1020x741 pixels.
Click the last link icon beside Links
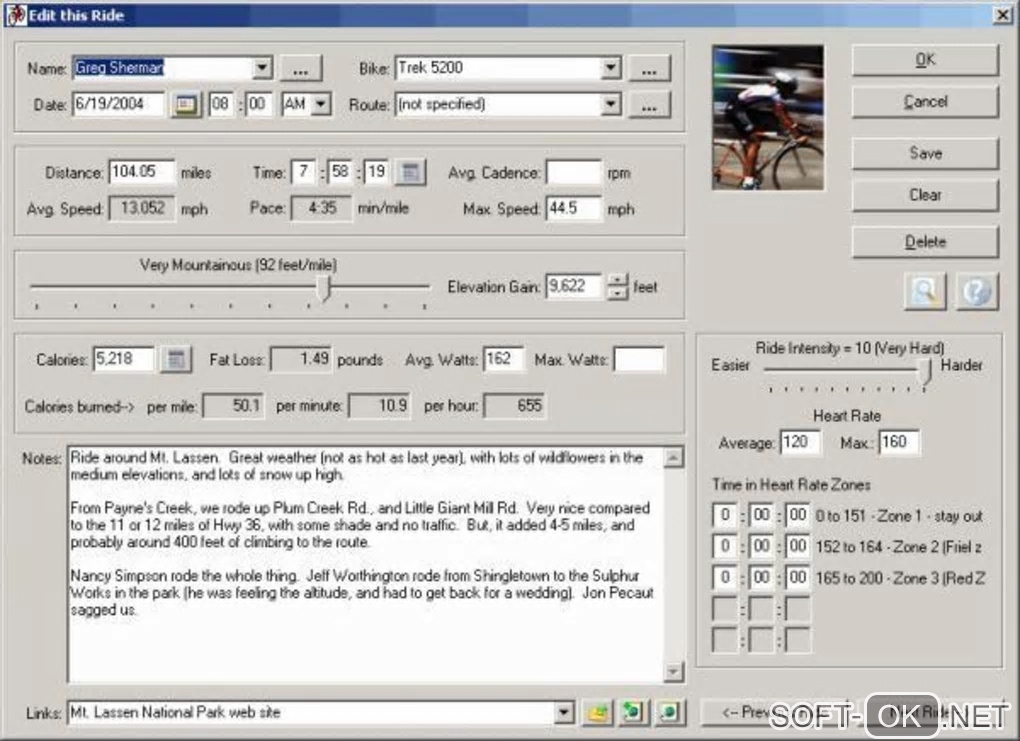669,712
